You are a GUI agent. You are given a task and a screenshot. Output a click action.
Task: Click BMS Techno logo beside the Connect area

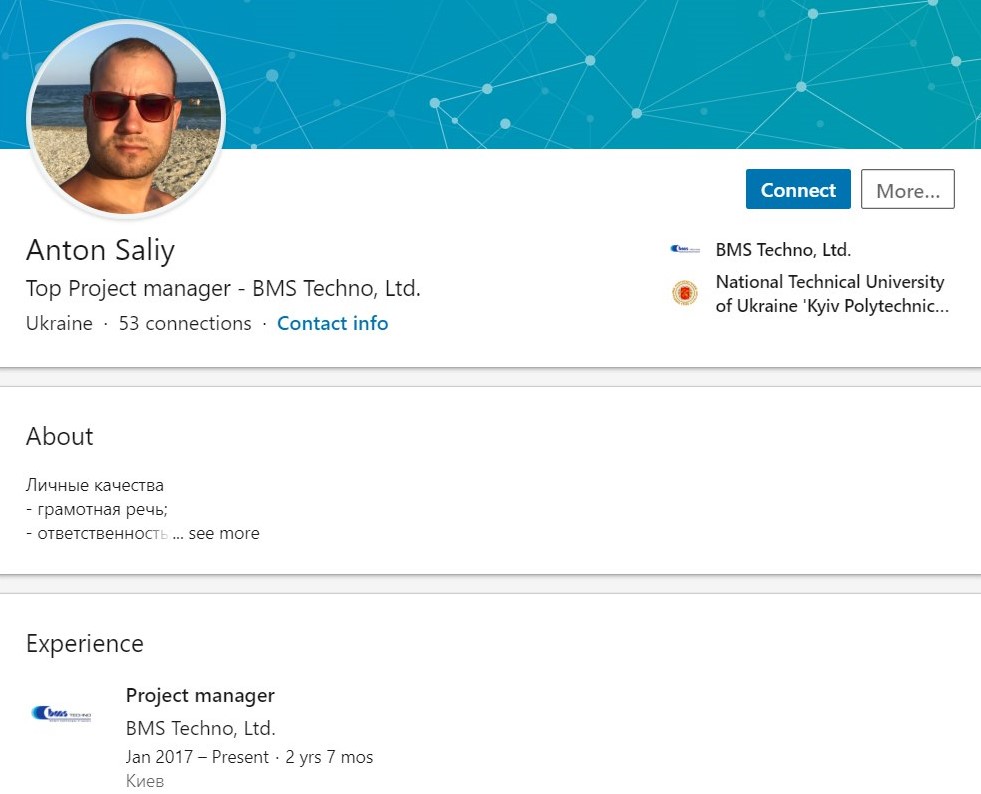[x=685, y=250]
